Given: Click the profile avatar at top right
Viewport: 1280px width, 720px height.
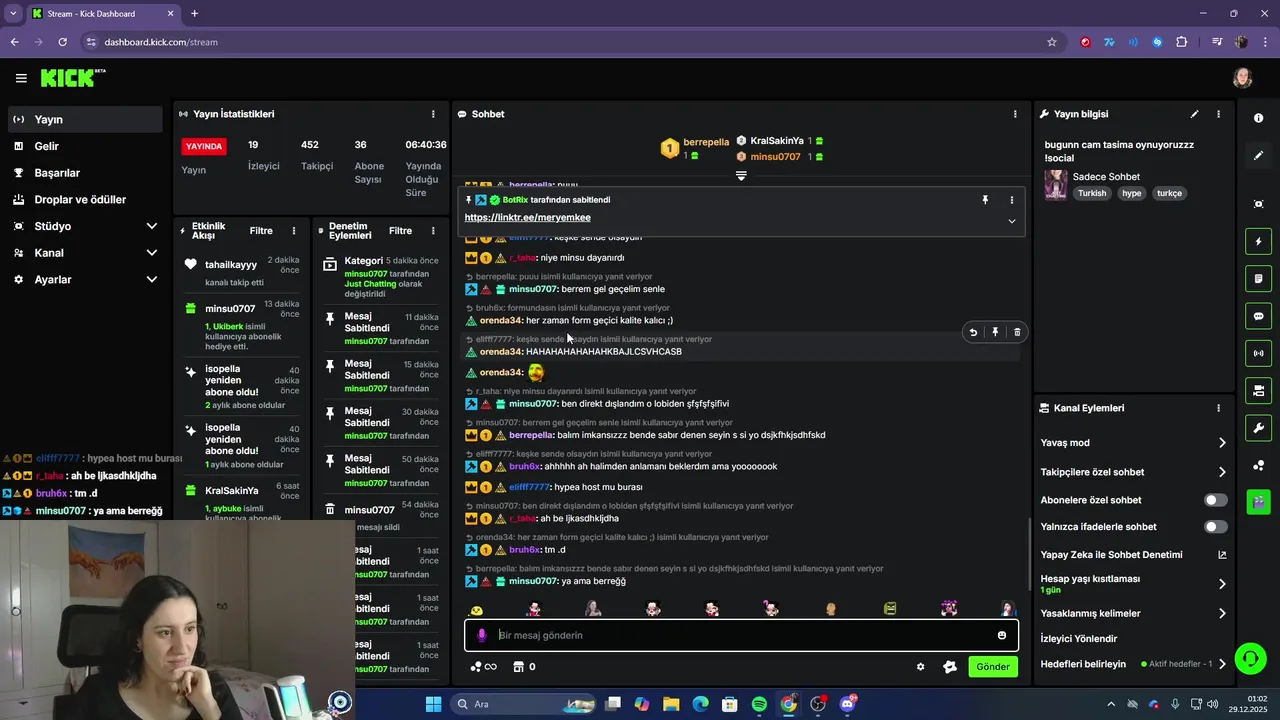Looking at the screenshot, I should (x=1243, y=78).
